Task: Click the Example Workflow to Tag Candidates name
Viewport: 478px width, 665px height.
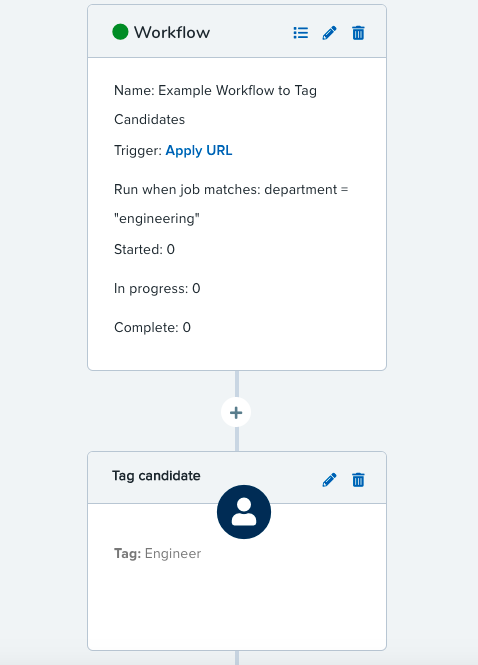Action: click(x=215, y=105)
